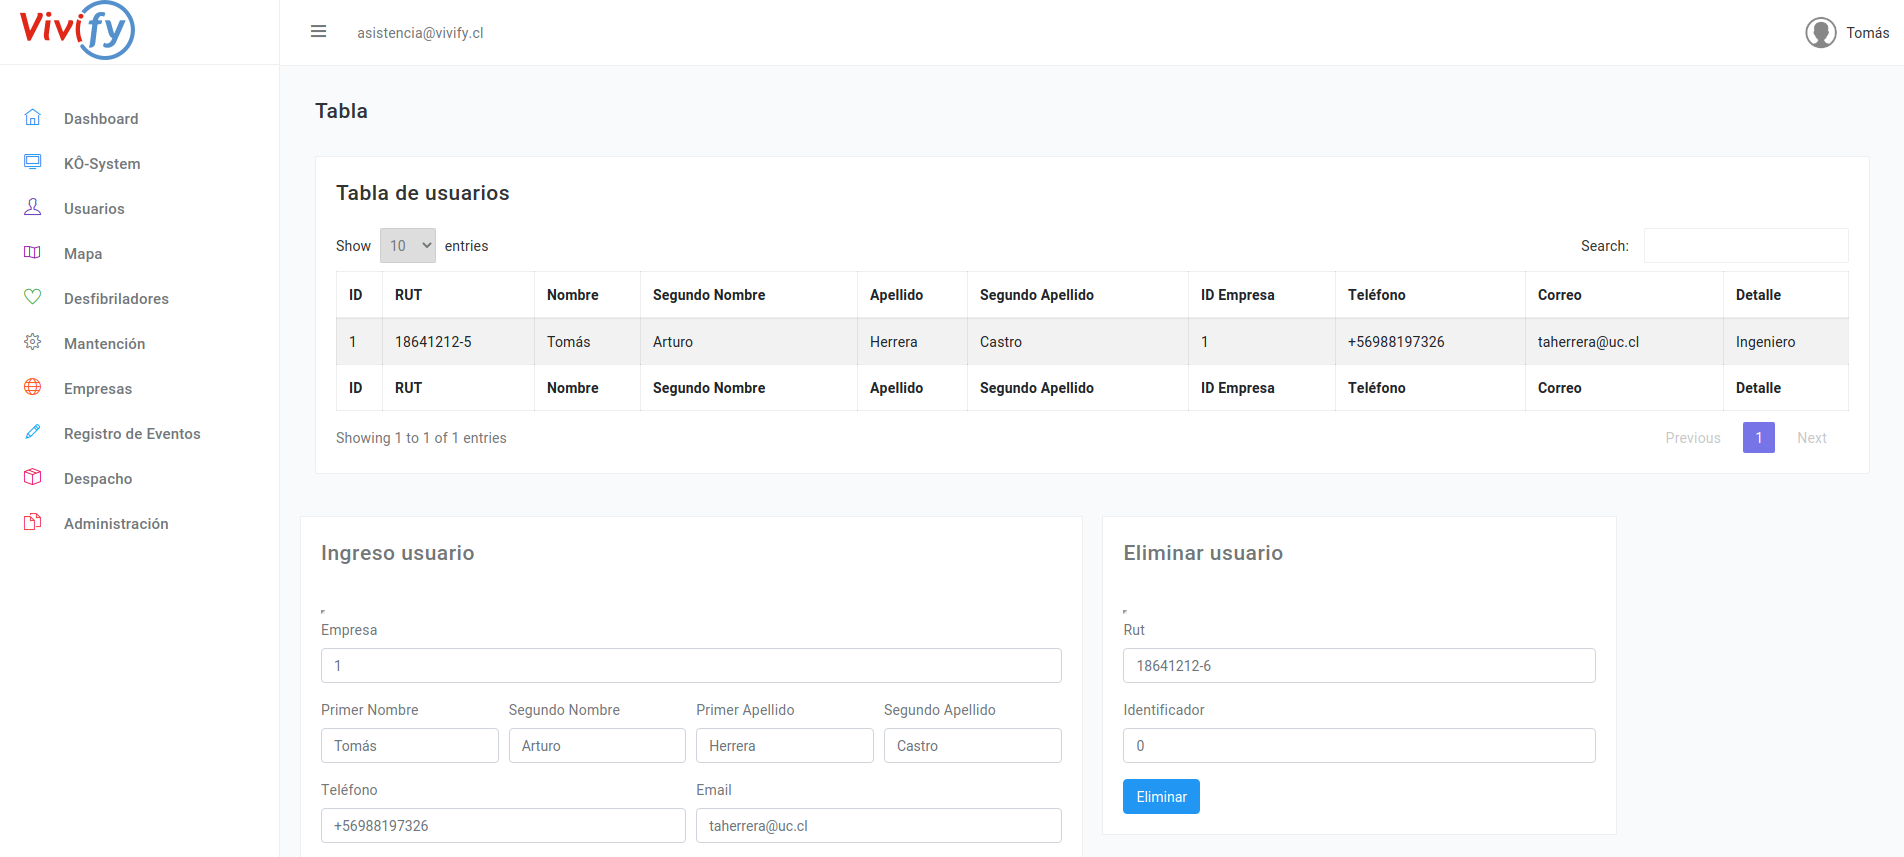Select the Arturo table cell
This screenshot has width=1904, height=857.
[749, 342]
